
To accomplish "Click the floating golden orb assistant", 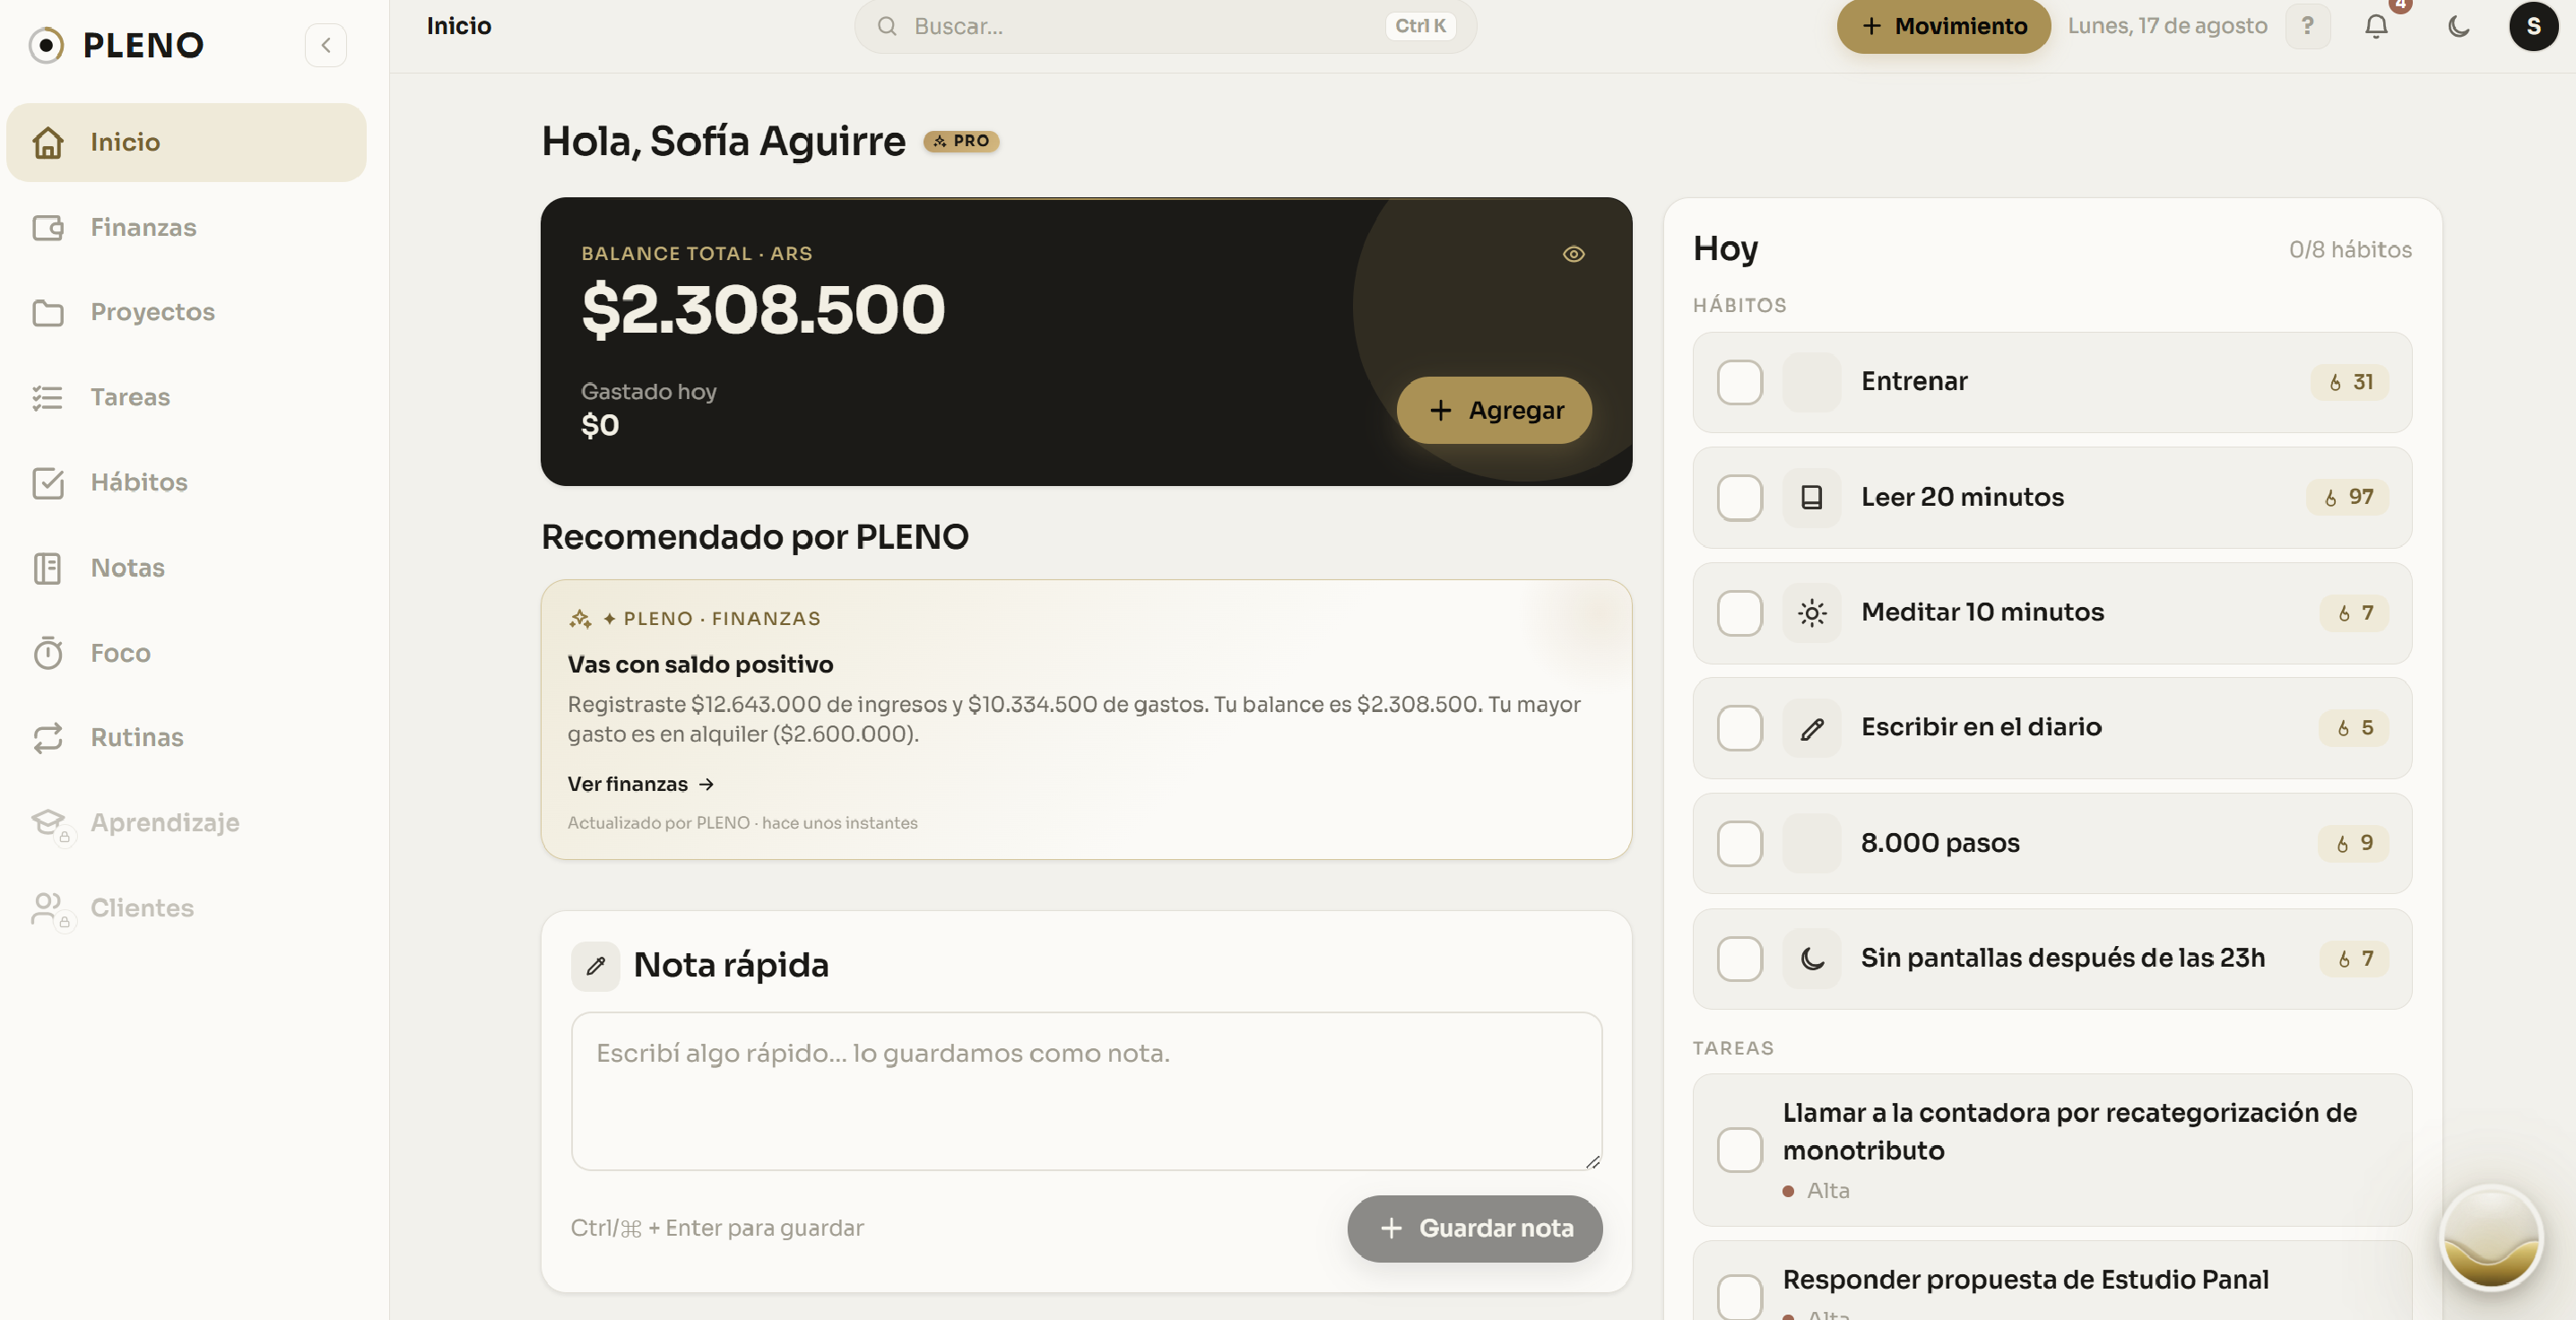I will [x=2490, y=1238].
